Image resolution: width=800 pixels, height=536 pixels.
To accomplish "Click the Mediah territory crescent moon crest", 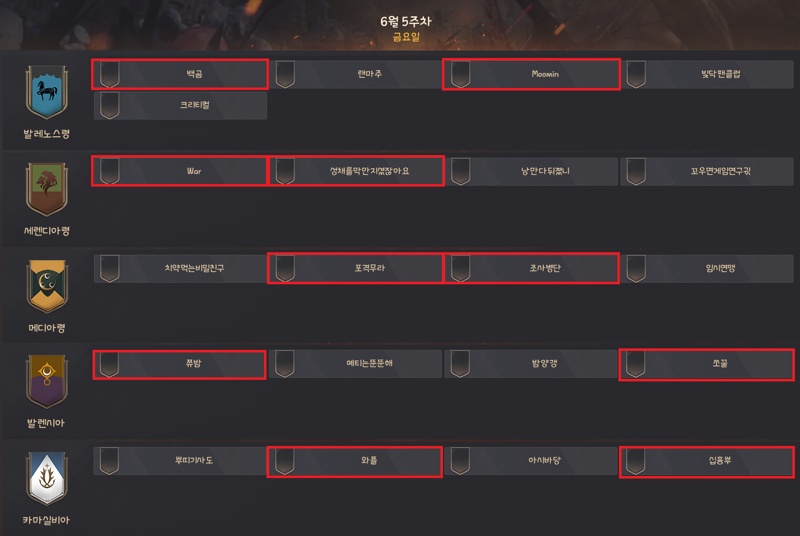I will click(x=46, y=286).
